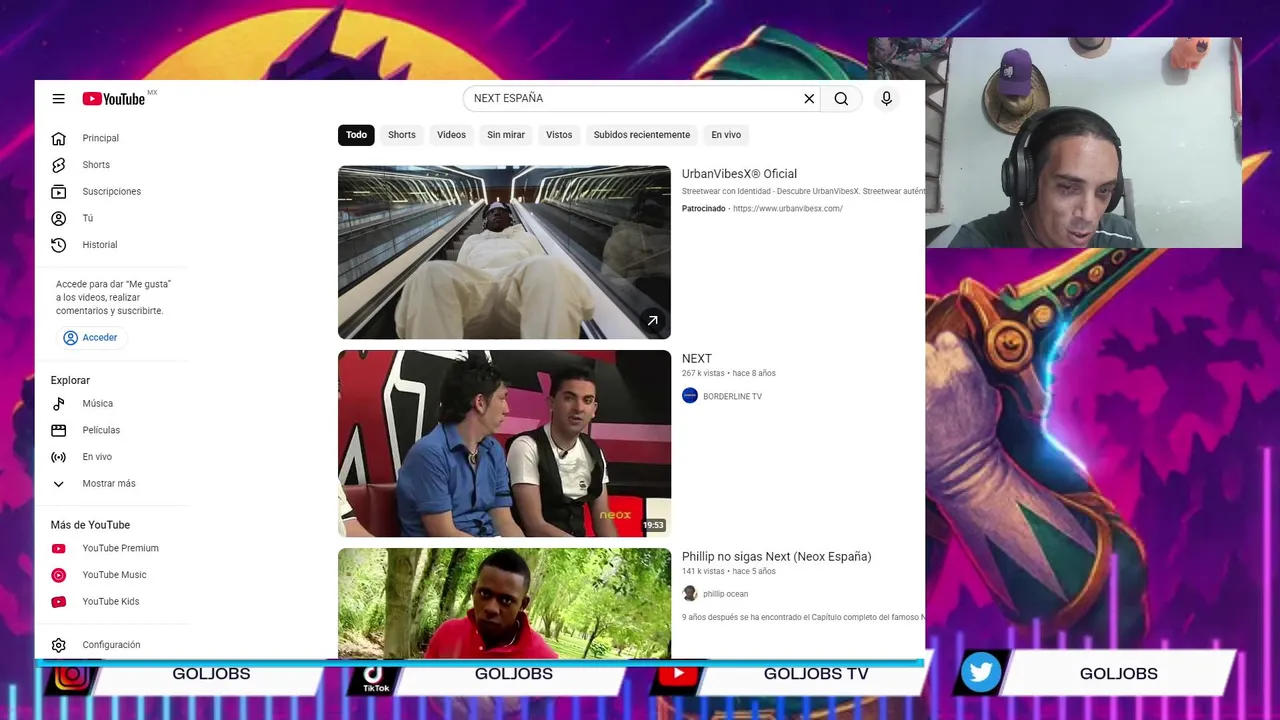The image size is (1280, 720).
Task: Open the YouTube Kids sidebar label
Action: click(x=111, y=602)
